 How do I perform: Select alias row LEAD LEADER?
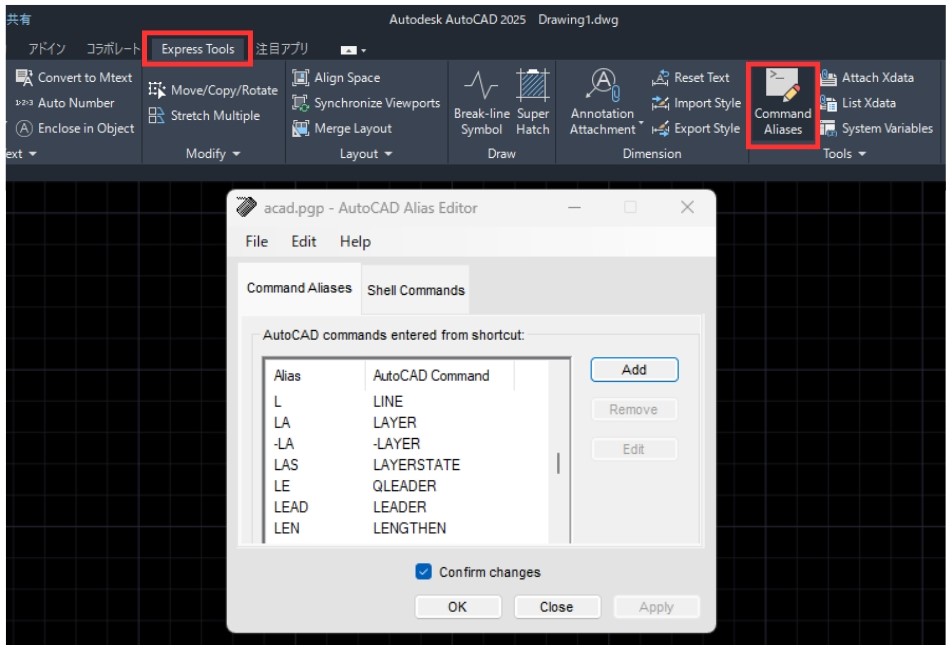click(x=407, y=507)
